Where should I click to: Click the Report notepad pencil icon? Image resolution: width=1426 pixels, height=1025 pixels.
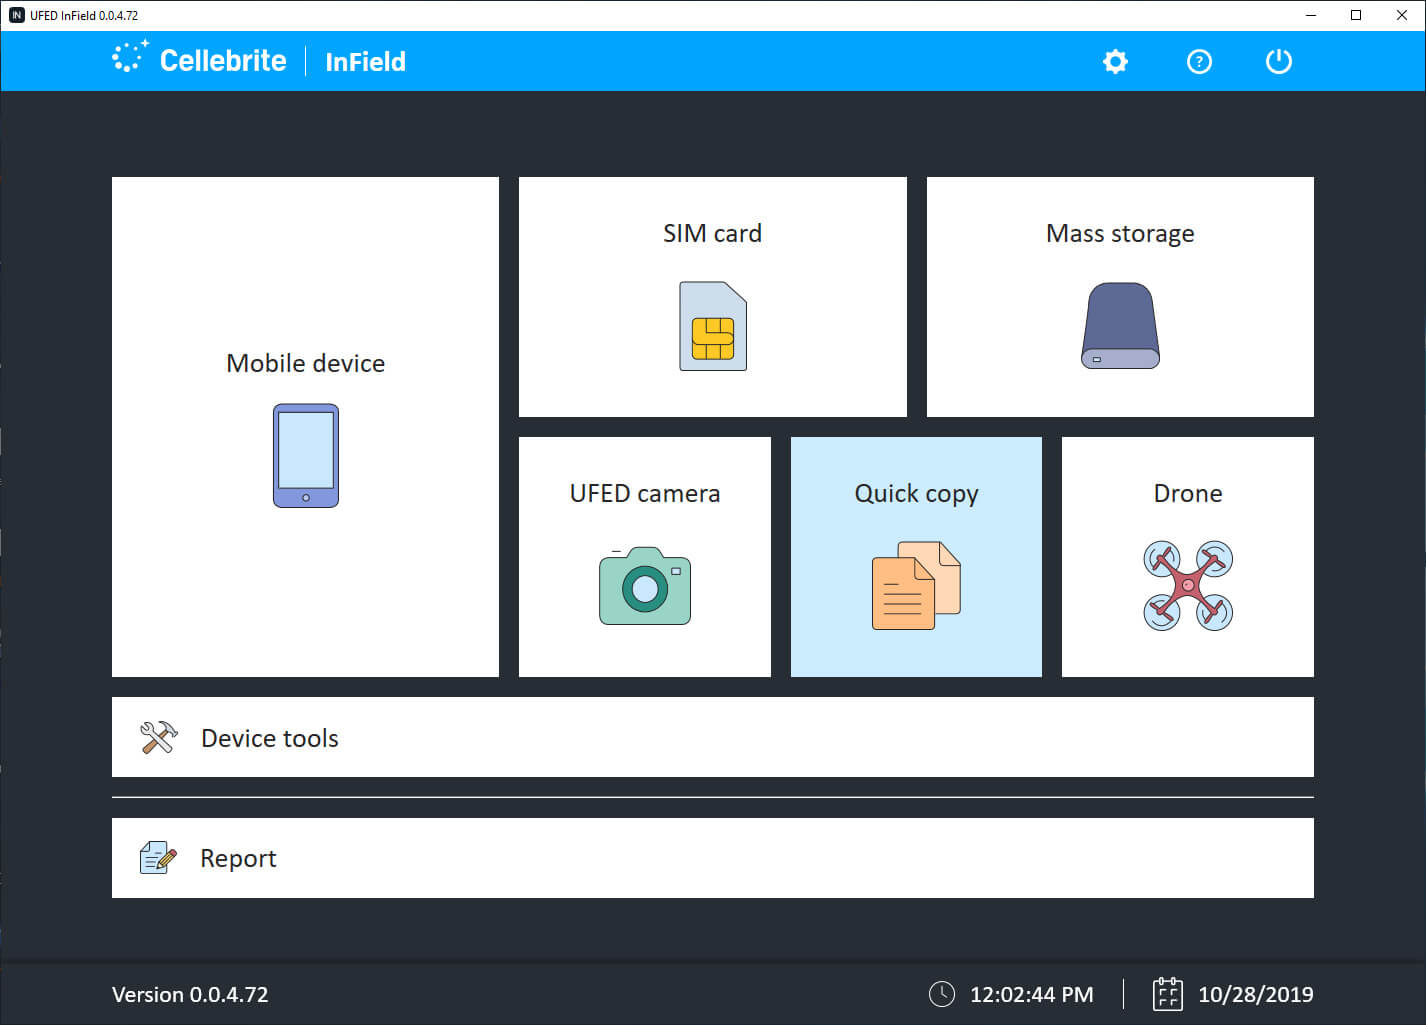pos(158,857)
